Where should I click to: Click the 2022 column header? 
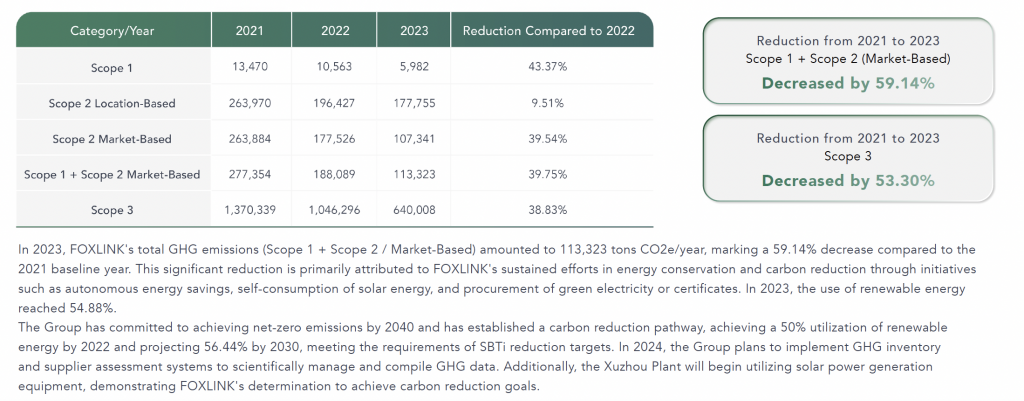[335, 31]
